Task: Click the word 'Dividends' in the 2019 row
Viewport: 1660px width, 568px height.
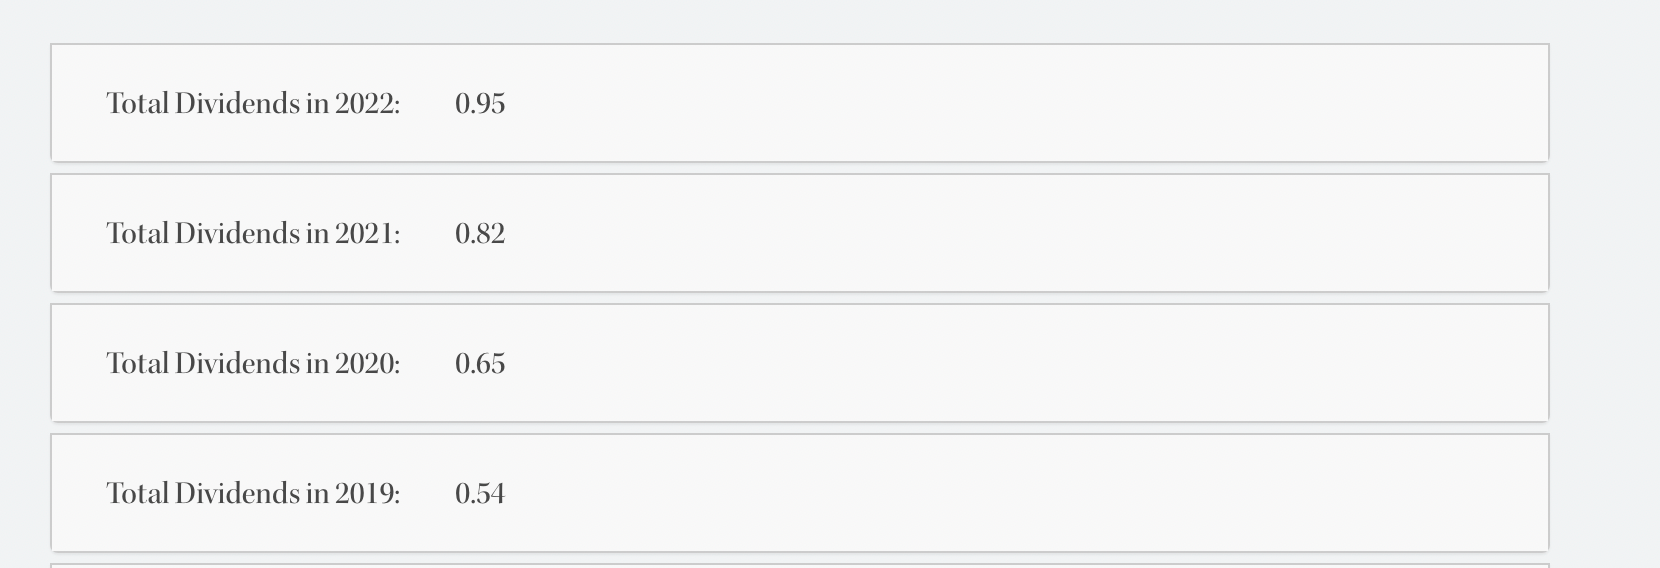Action: pos(237,494)
